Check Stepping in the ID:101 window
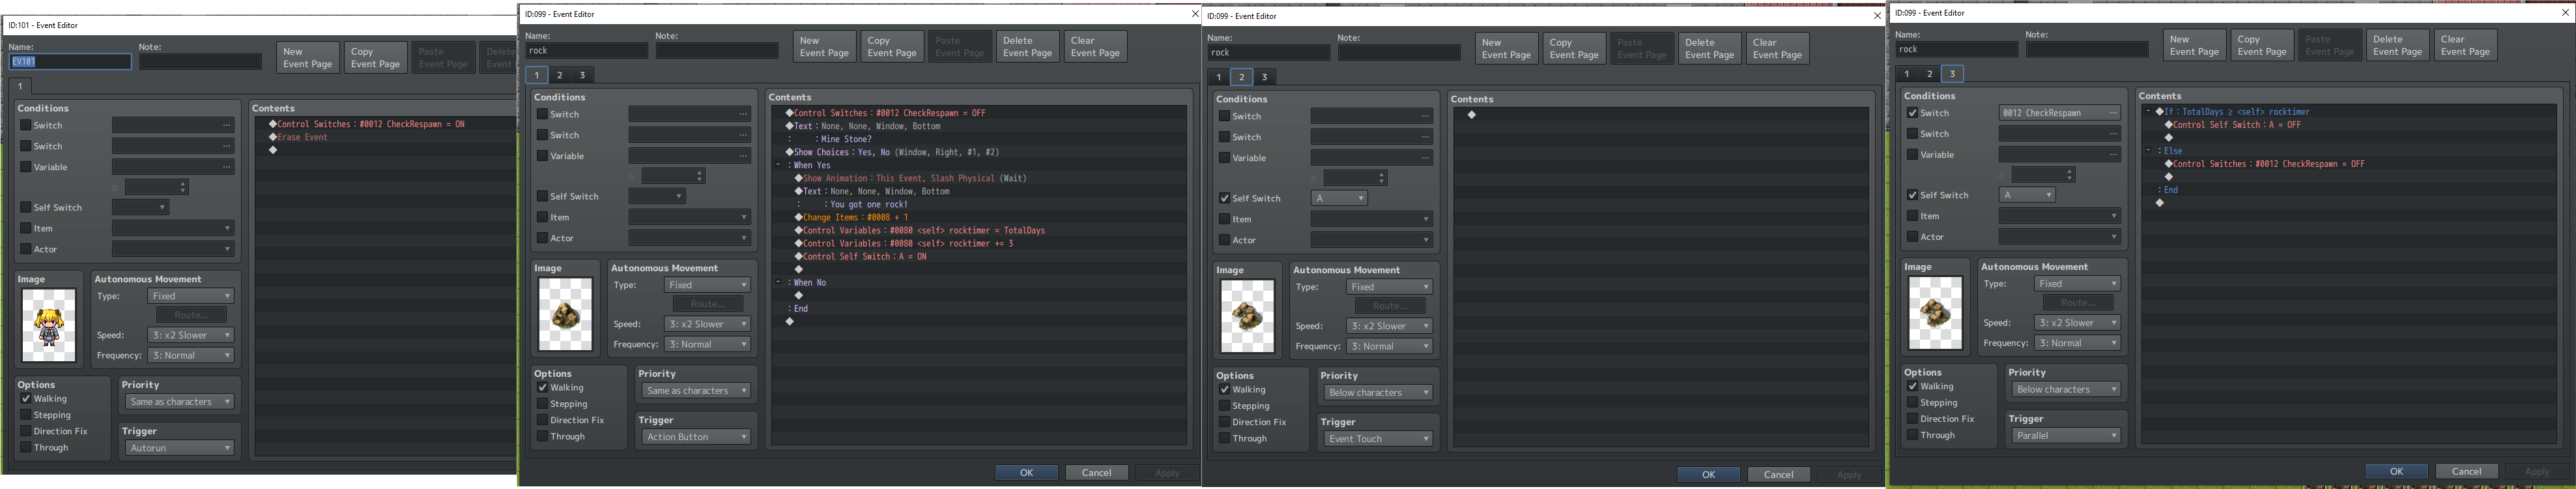The width and height of the screenshot is (2576, 489). (x=26, y=415)
